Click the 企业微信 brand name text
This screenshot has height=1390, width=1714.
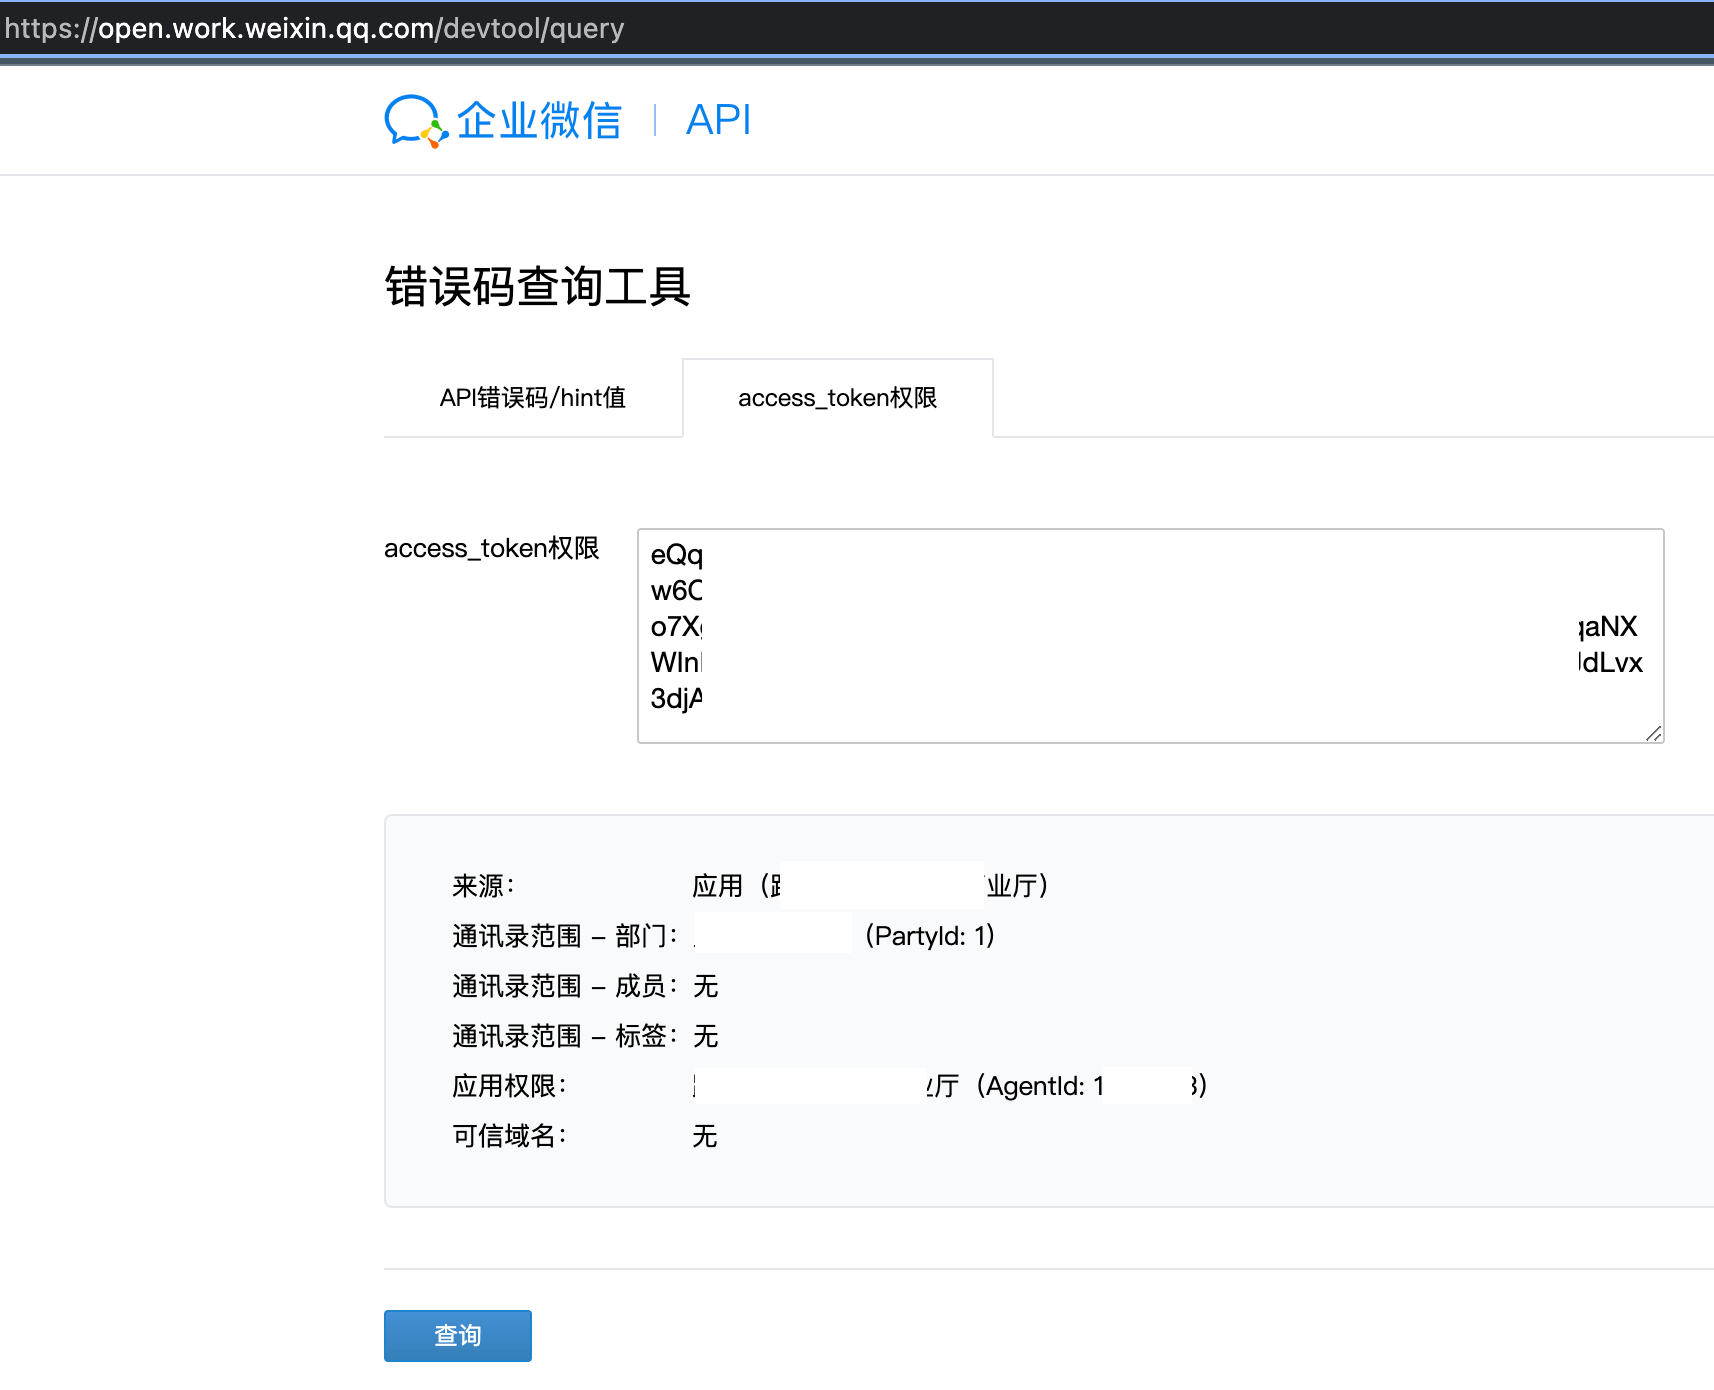tap(539, 121)
